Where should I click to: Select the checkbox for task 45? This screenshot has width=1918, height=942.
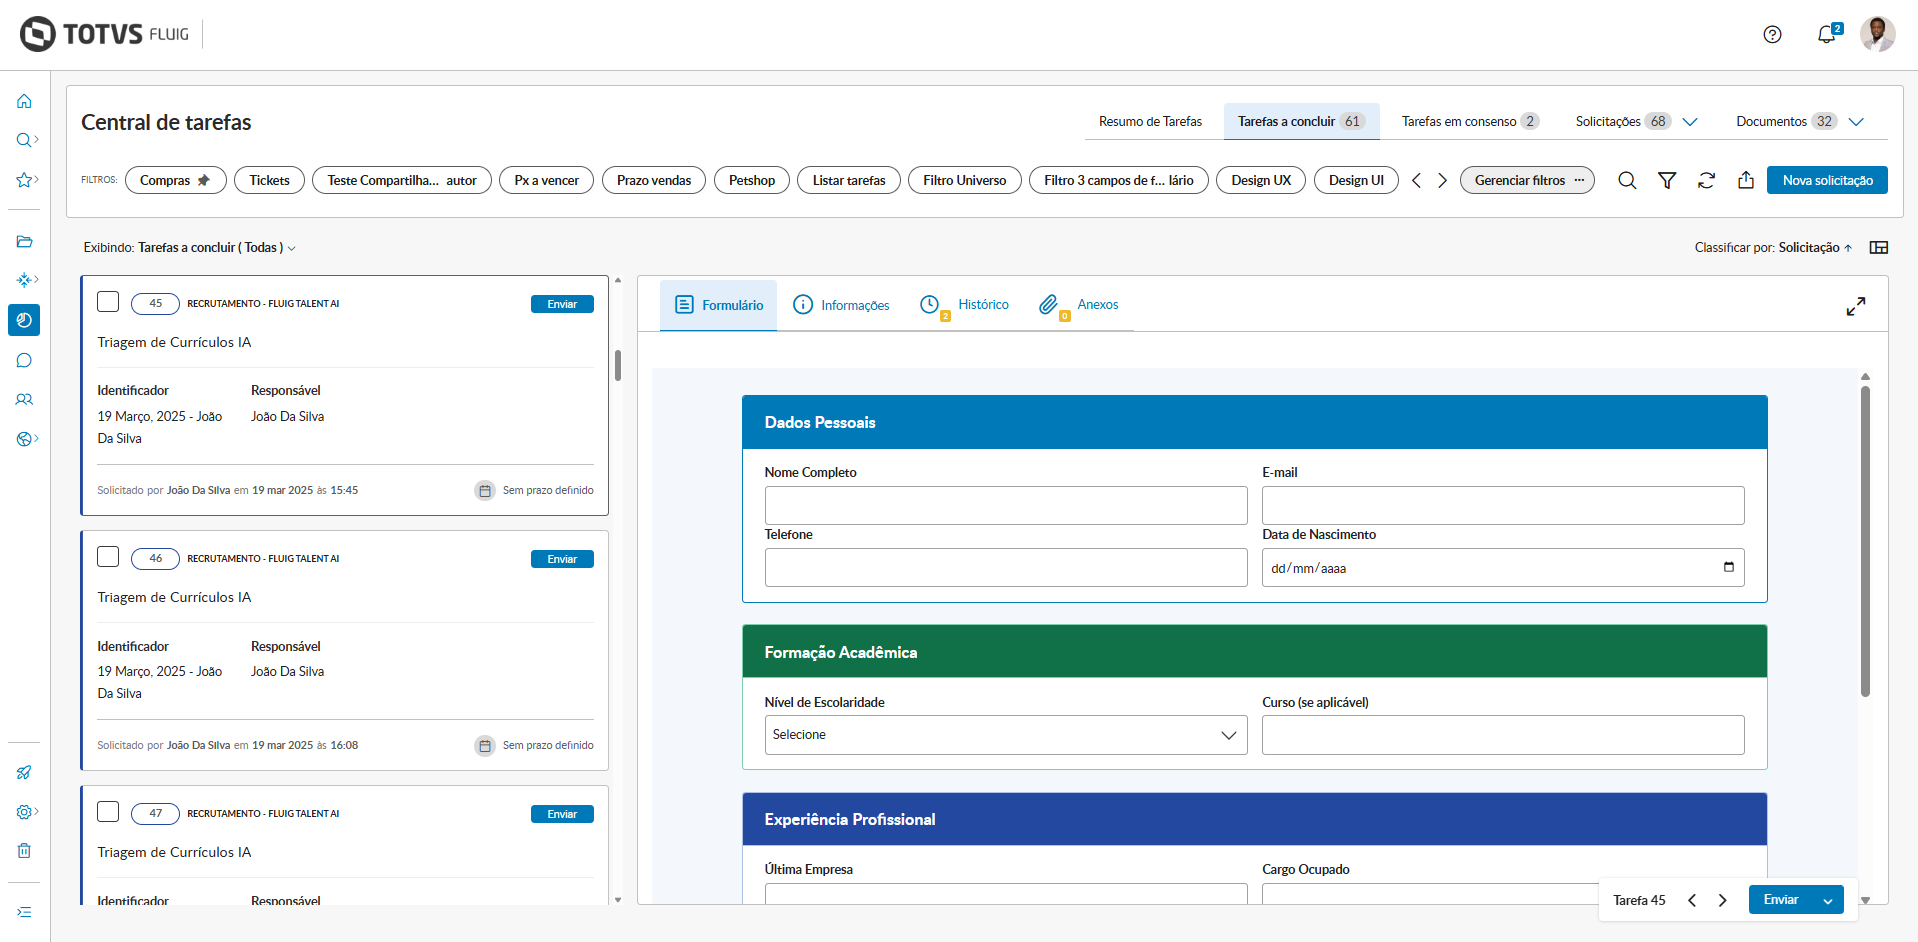click(x=108, y=301)
